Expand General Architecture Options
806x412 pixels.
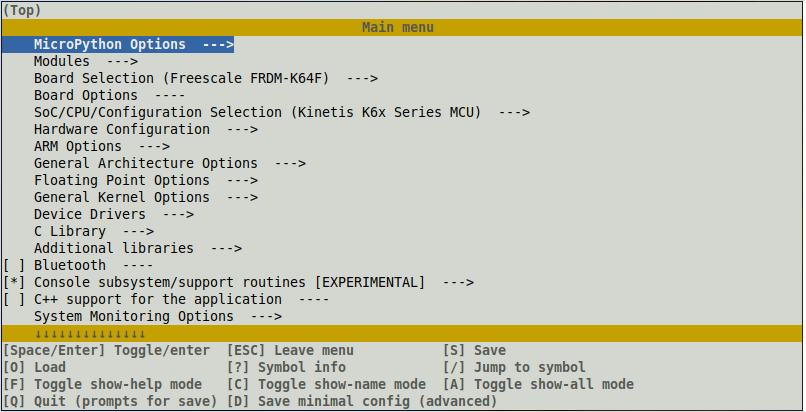170,163
